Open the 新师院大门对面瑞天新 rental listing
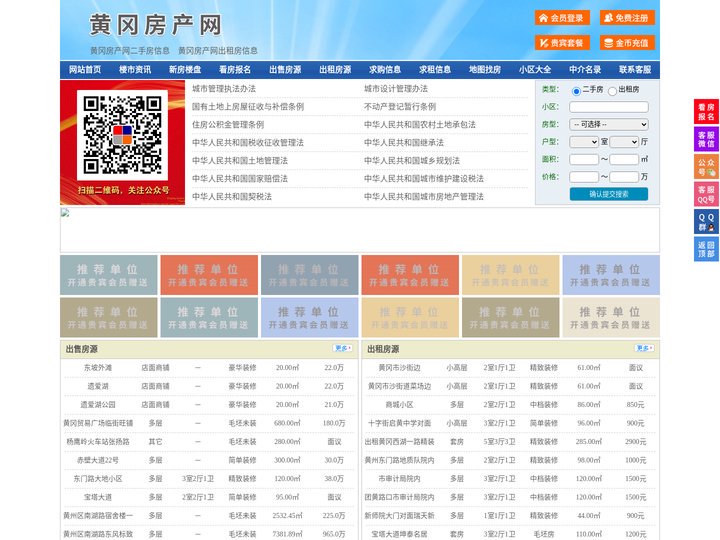Viewport: 720px width, 540px height. [x=399, y=516]
